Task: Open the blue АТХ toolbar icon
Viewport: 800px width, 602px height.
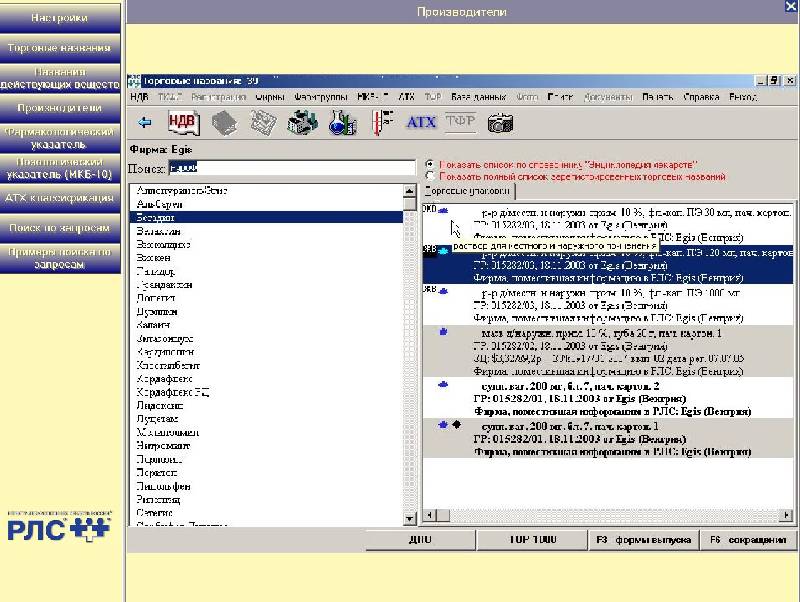Action: 421,122
